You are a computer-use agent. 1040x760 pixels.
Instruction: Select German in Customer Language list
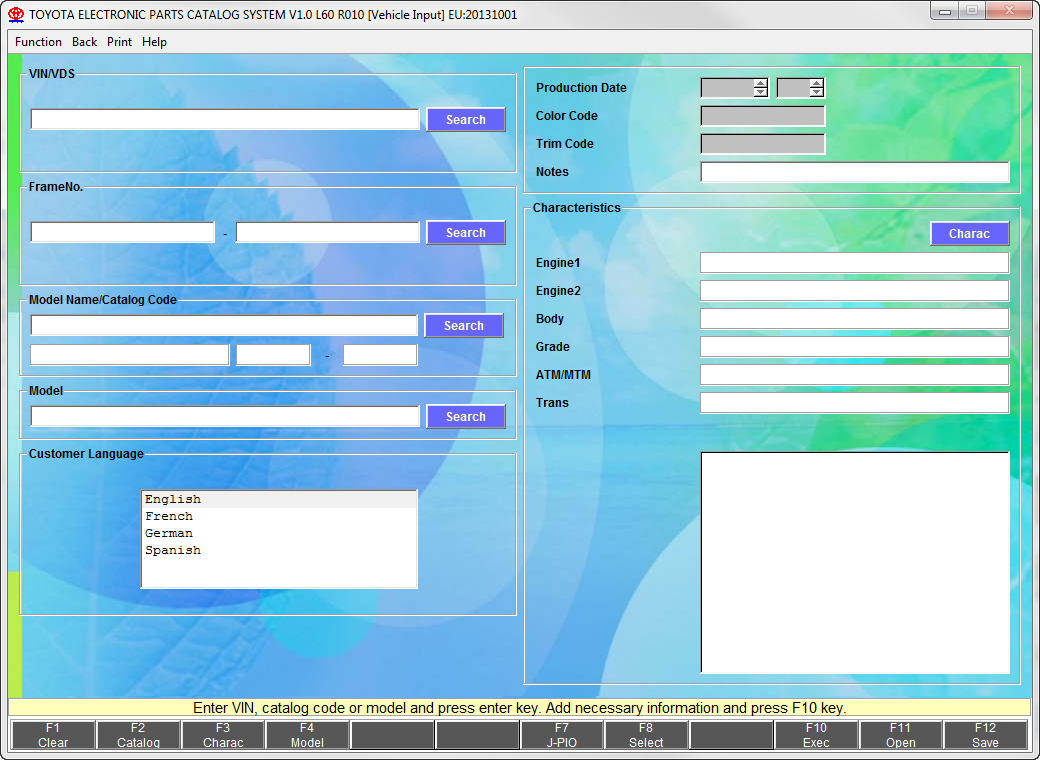tap(279, 533)
